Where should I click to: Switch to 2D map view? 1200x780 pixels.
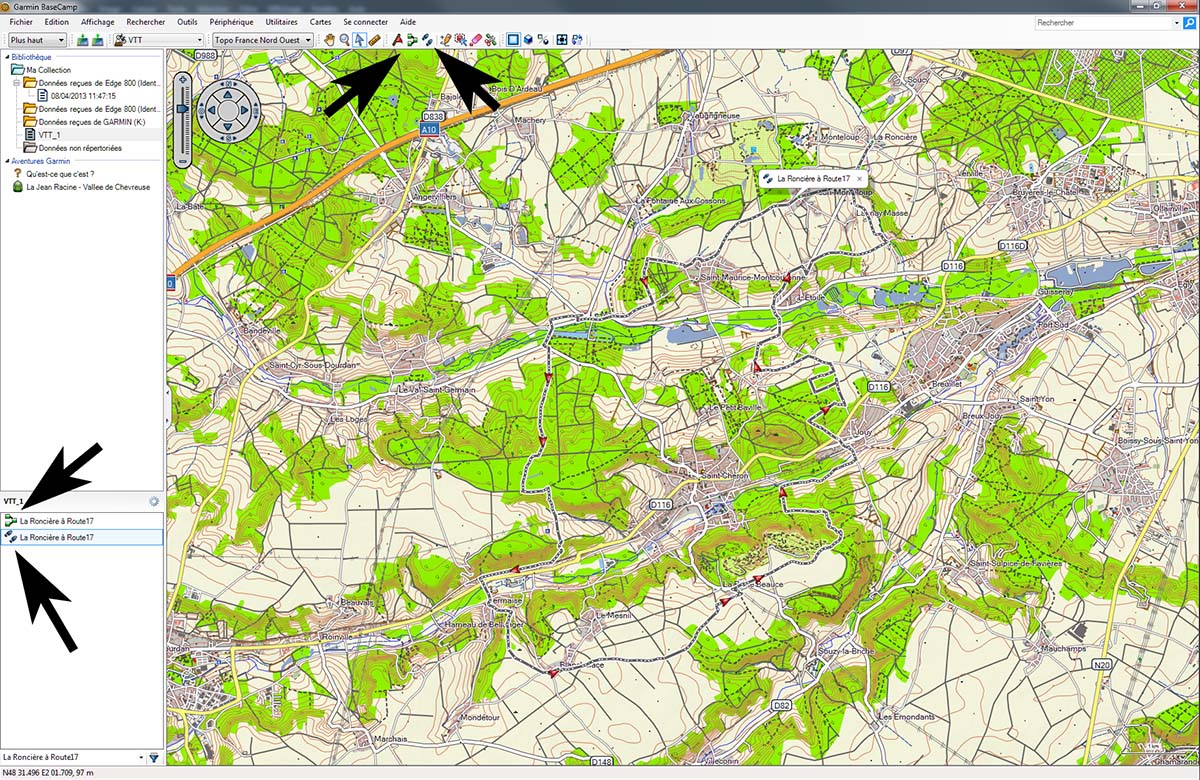[x=513, y=40]
